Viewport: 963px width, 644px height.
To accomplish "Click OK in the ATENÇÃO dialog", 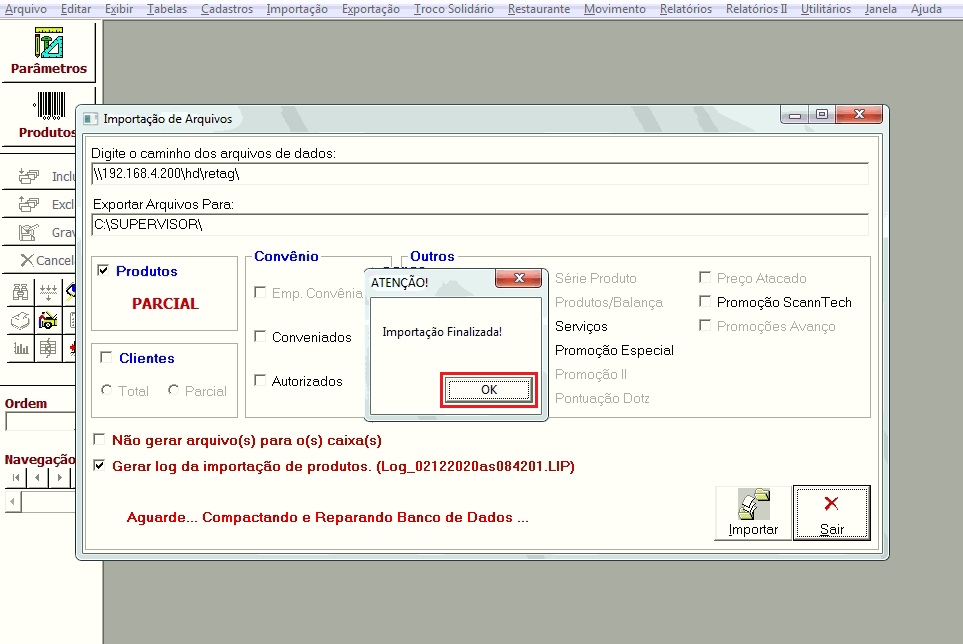I will [x=489, y=390].
